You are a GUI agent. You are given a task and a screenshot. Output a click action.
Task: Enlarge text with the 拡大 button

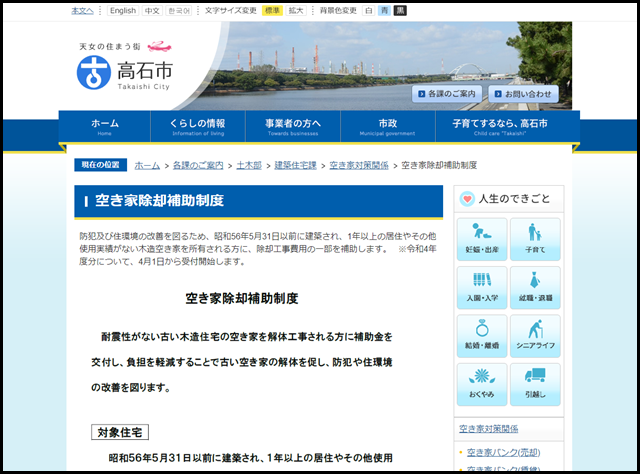(296, 11)
